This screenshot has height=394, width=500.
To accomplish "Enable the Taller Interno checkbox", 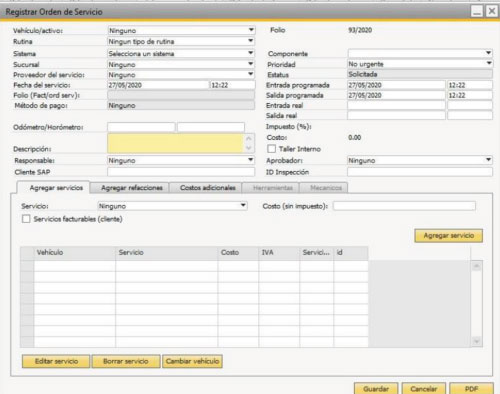I will point(272,149).
